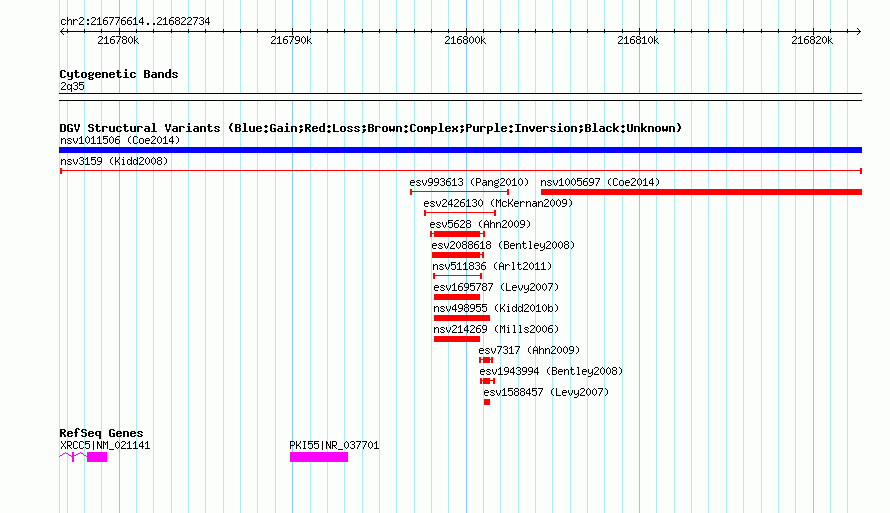Click the nsv1005697 (Coe2014) label
The width and height of the screenshot is (890, 513).
(x=600, y=182)
